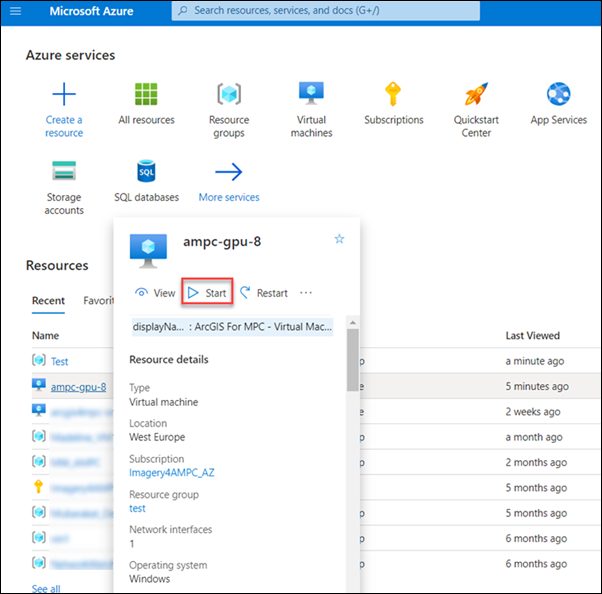This screenshot has height=594, width=602.
Task: Open the 'test' resource group link
Action: pos(137,508)
